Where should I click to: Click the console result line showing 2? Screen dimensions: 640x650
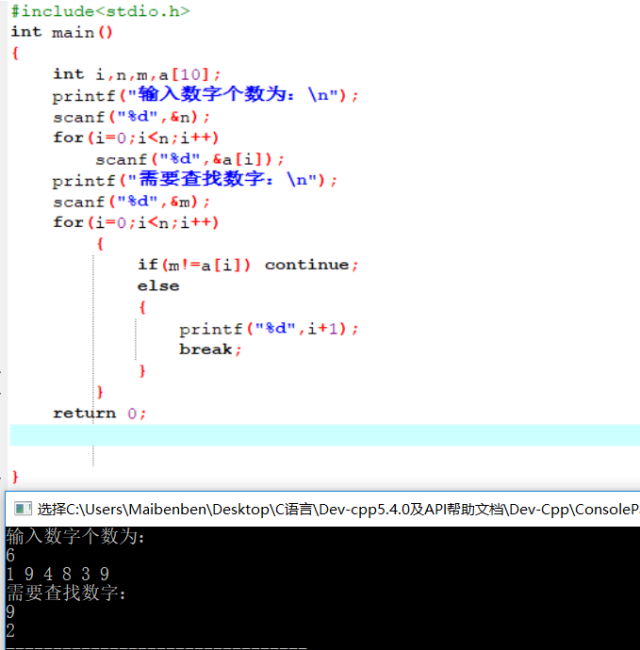(10, 631)
